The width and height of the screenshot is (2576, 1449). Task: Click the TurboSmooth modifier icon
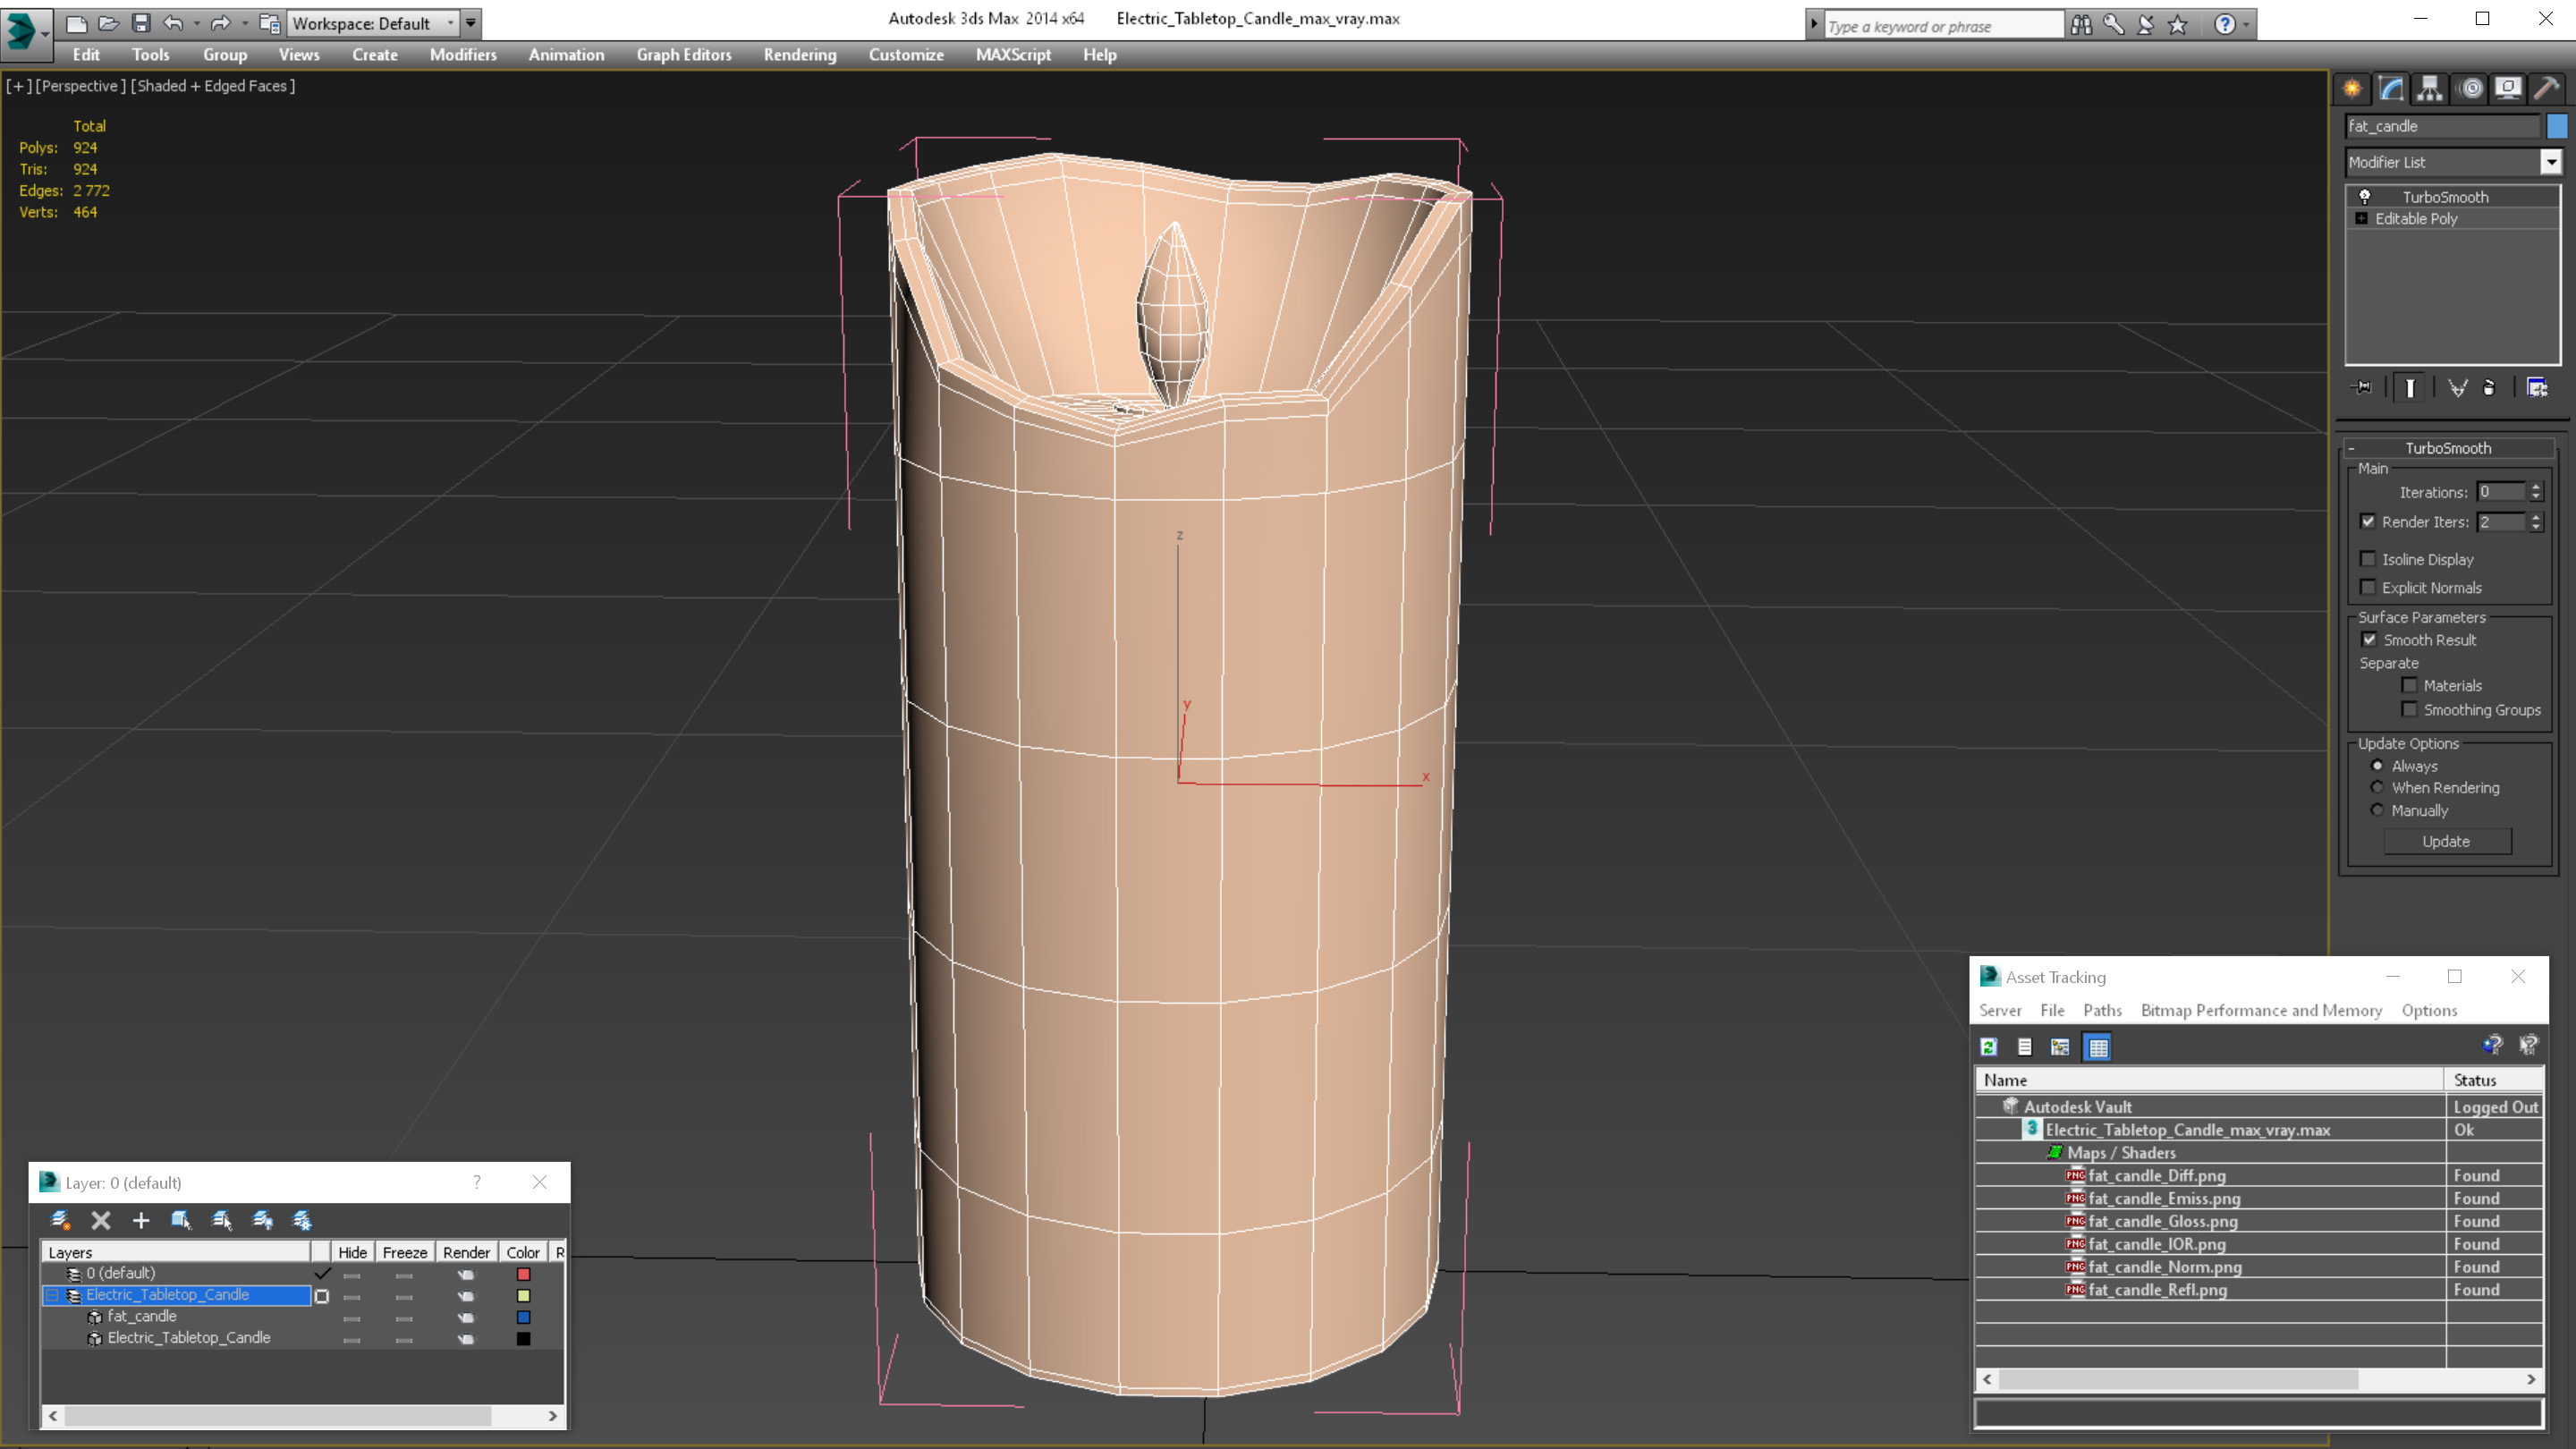tap(2362, 197)
